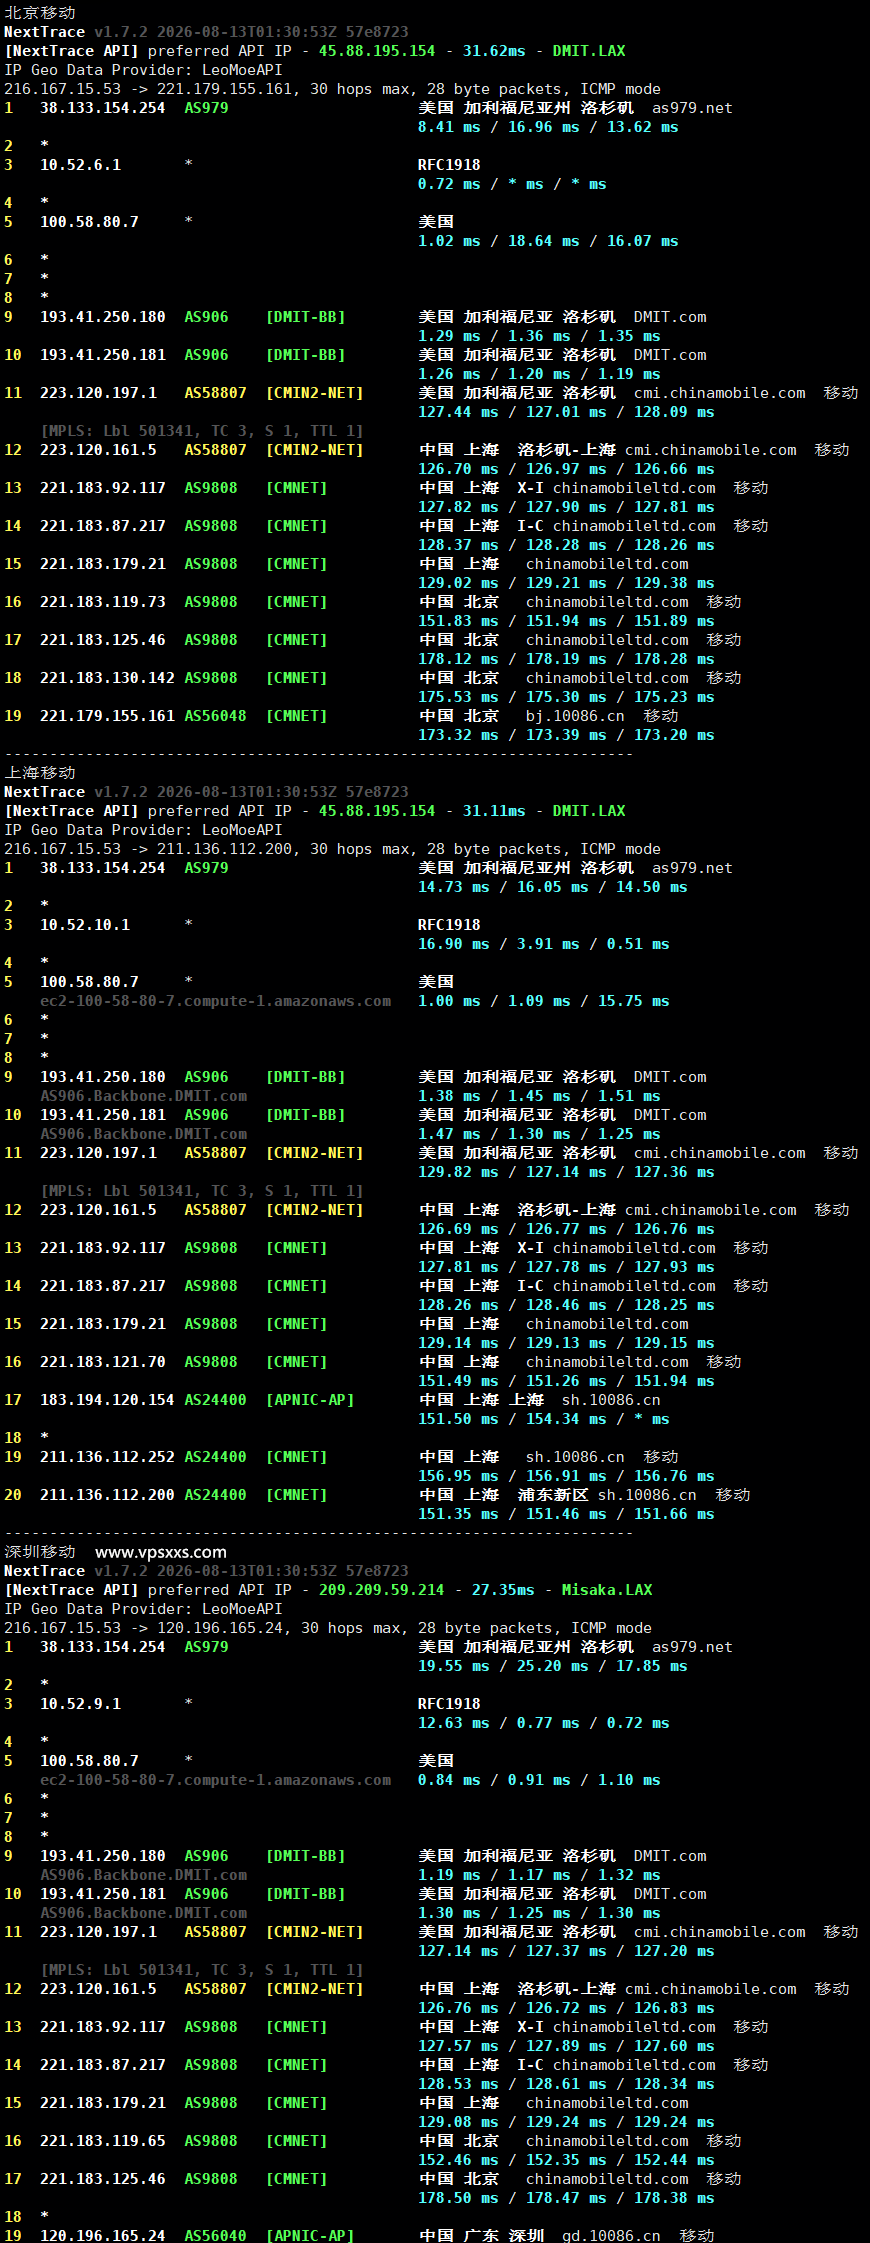870x2243 pixels.
Task: Click hop IP '211.136.112.252'
Action: tap(107, 1456)
